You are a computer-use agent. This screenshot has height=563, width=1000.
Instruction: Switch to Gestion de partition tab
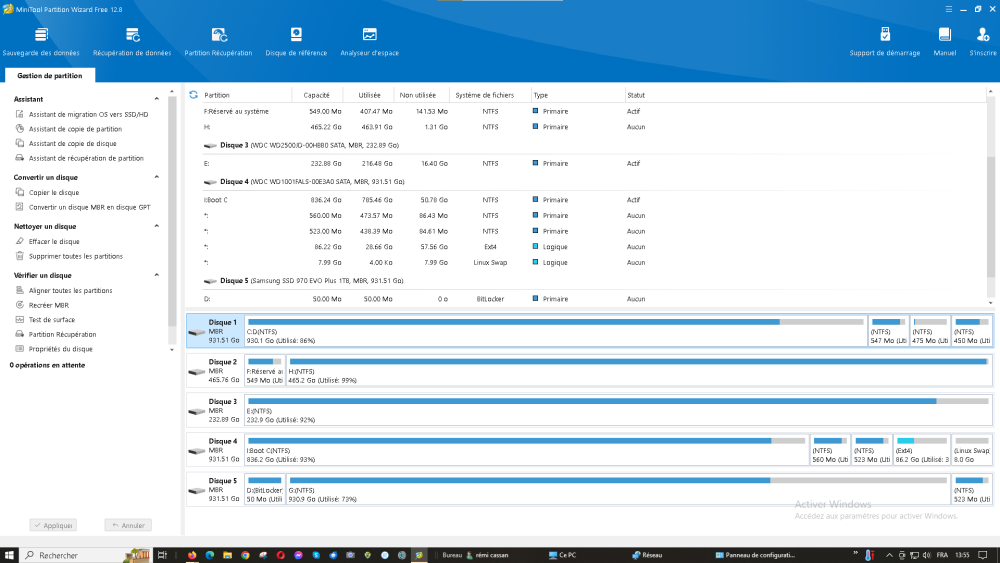(49, 76)
